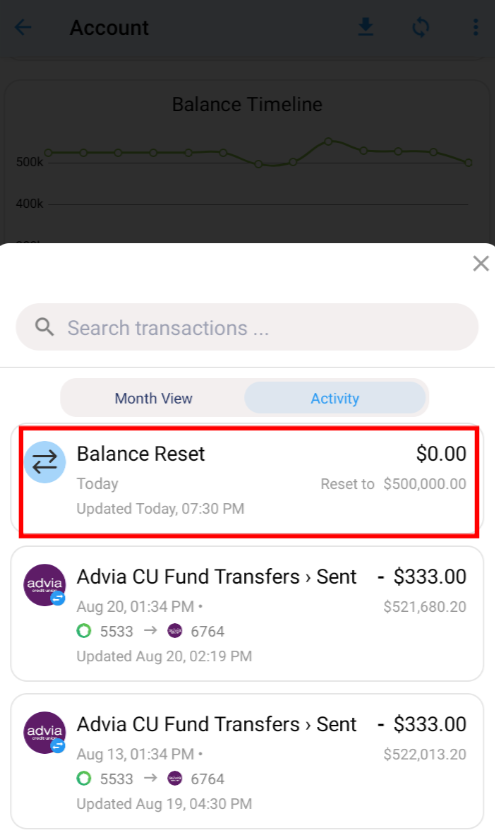The image size is (495, 838).
Task: Close the transactions sheet with X
Action: (481, 263)
